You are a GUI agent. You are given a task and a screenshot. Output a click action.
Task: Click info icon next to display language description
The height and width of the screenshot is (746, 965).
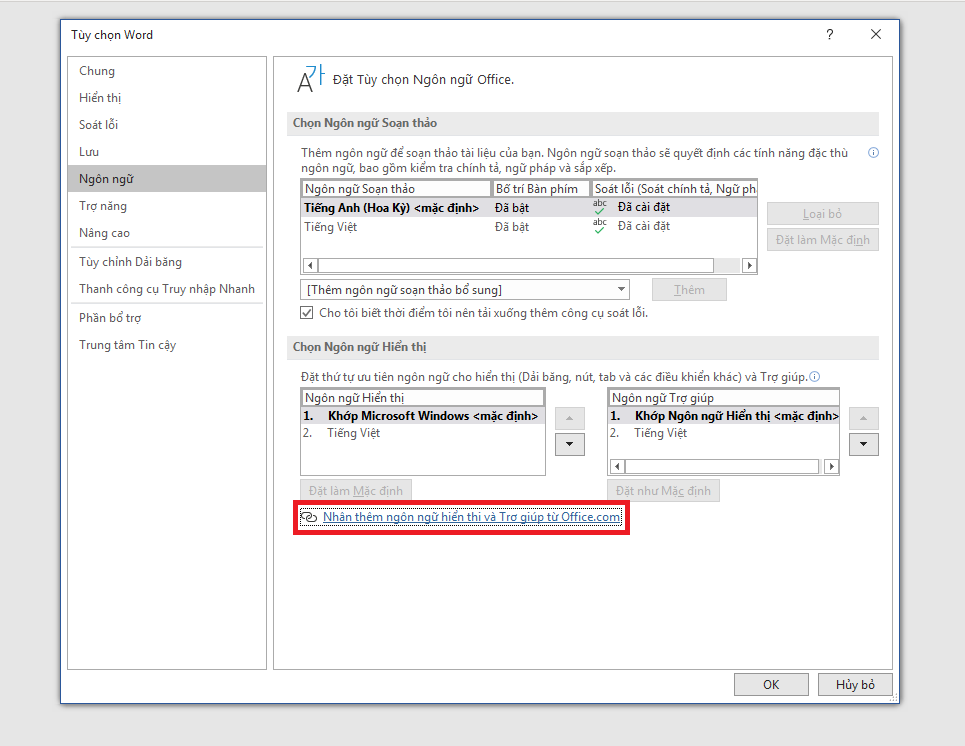(815, 377)
